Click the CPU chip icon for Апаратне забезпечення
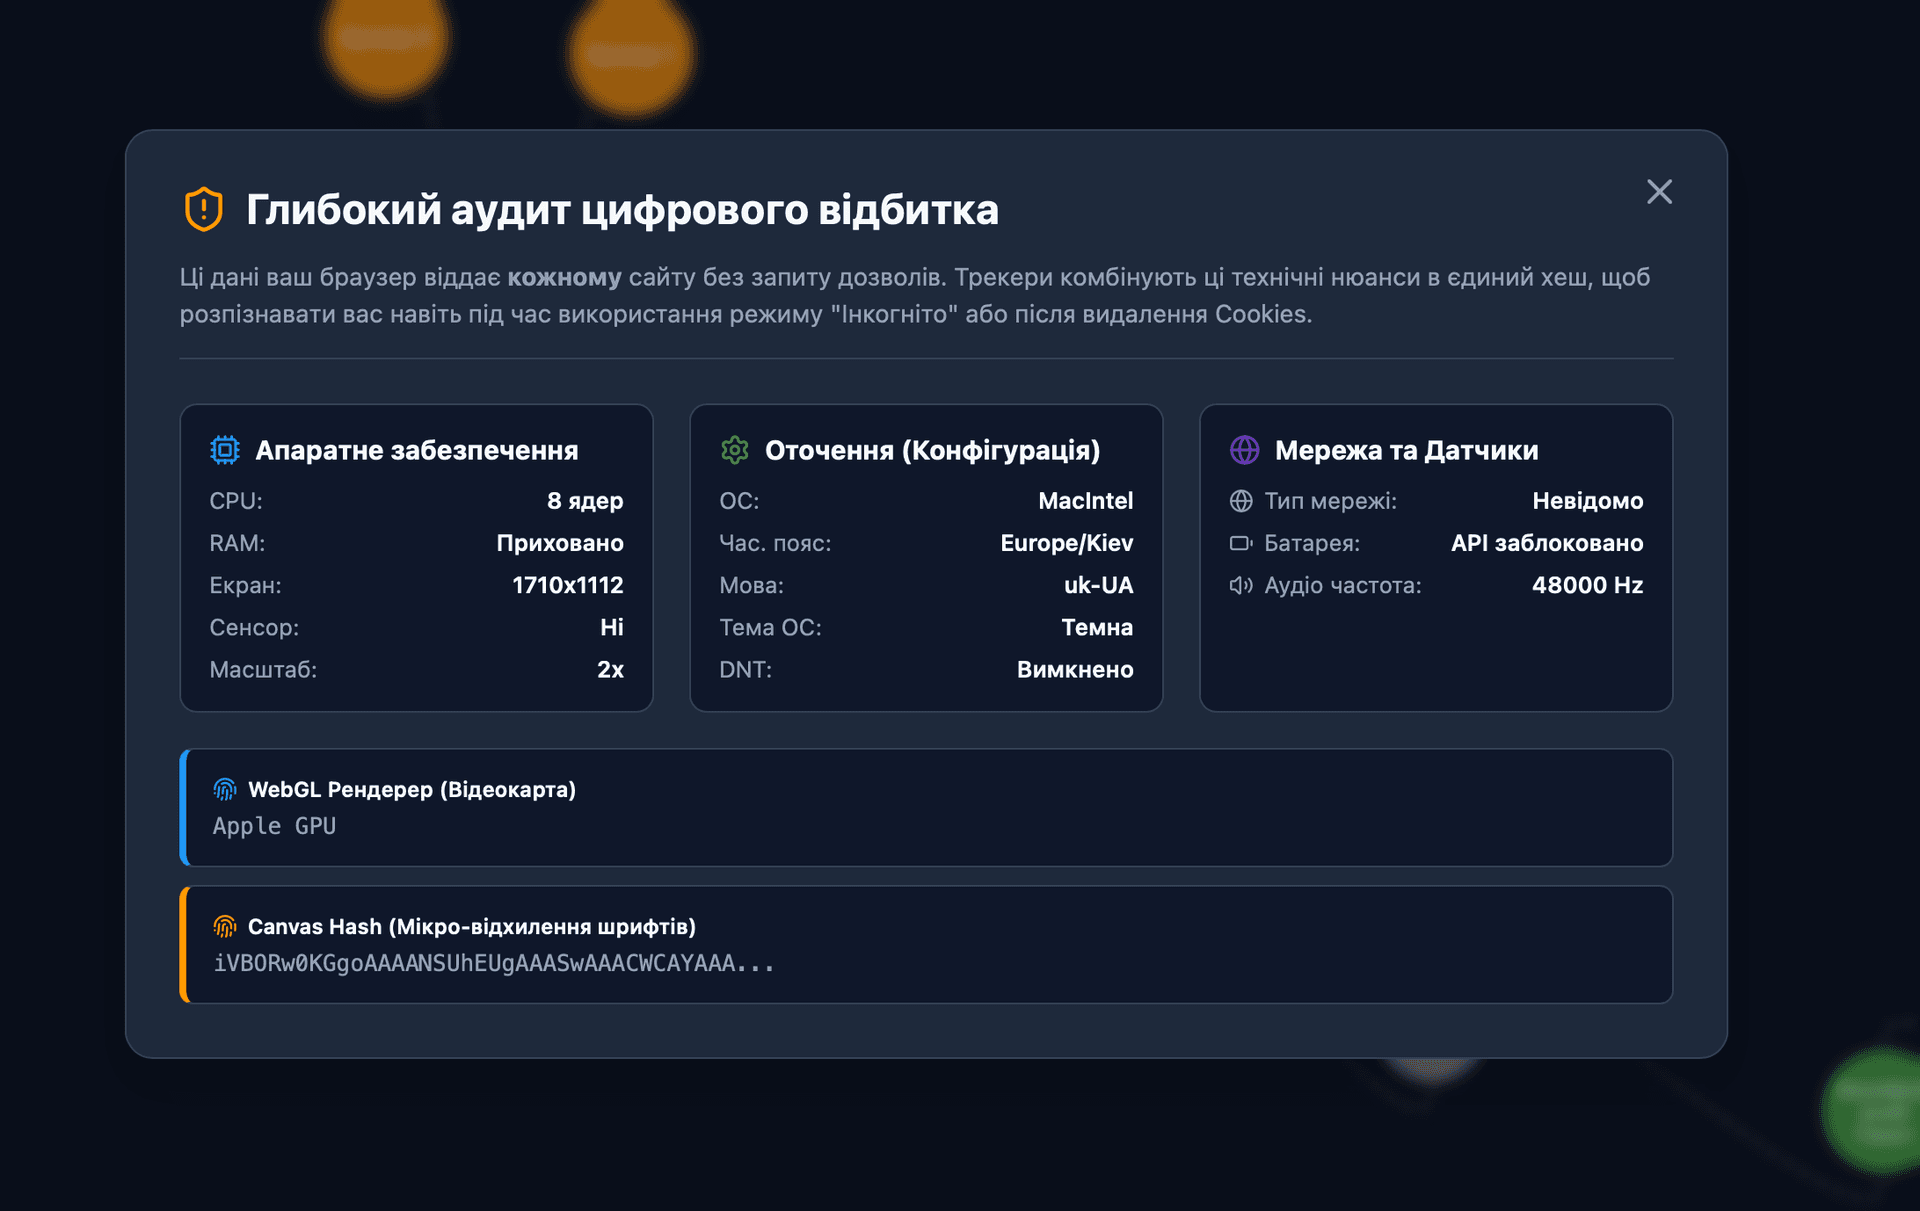This screenshot has width=1920, height=1211. [225, 450]
